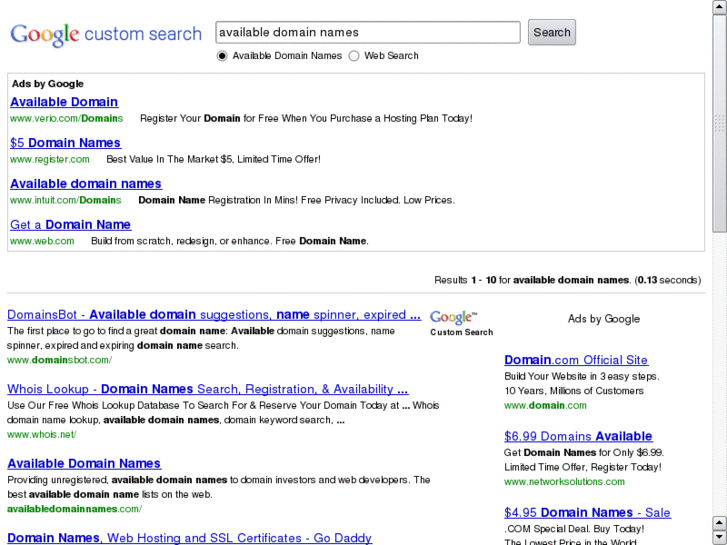
Task: Click the 'Results 1 - 10' statistics text
Action: pos(568,280)
